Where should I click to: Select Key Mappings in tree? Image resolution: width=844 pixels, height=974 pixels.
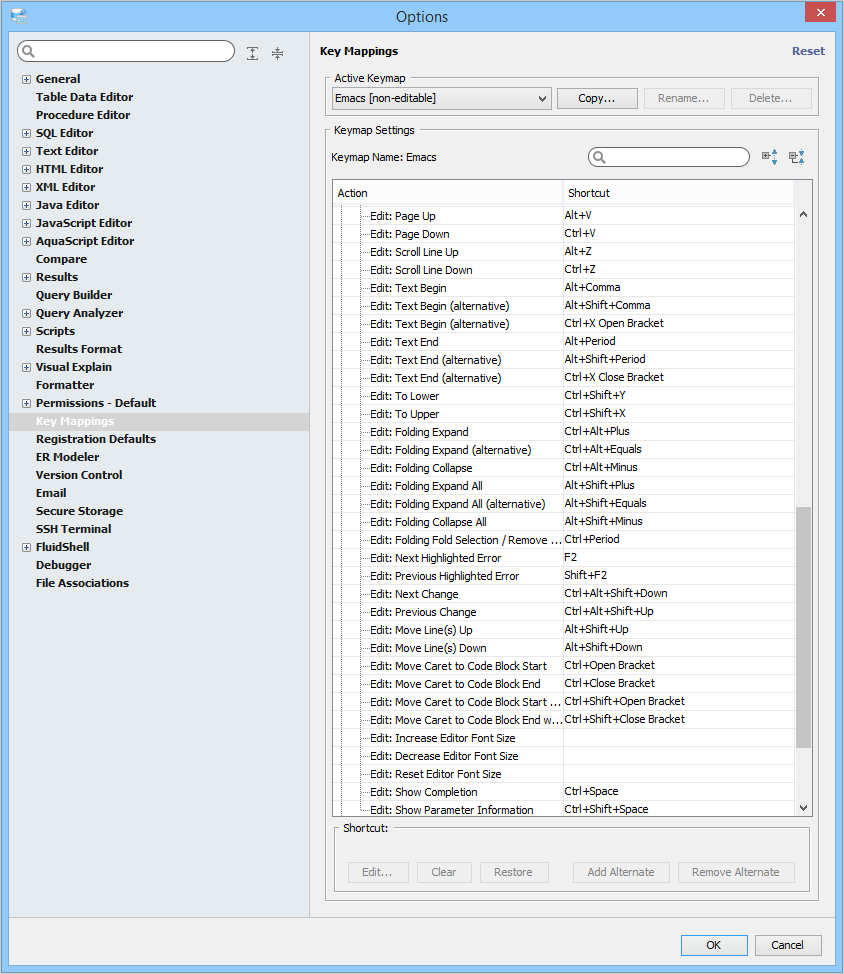click(75, 421)
